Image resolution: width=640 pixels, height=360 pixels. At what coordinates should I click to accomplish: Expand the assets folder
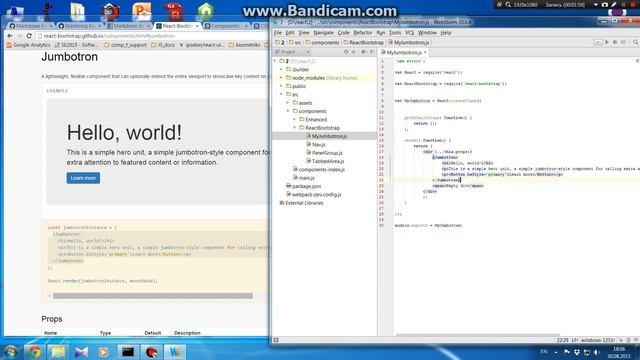pyautogui.click(x=288, y=103)
